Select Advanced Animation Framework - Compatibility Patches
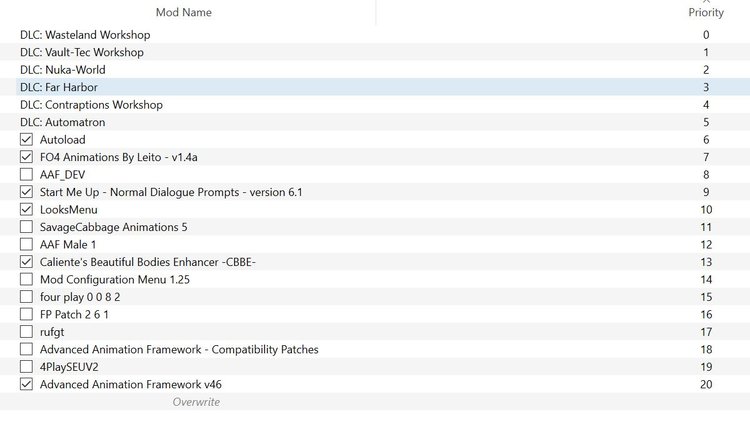The width and height of the screenshot is (750, 427). pos(179,349)
